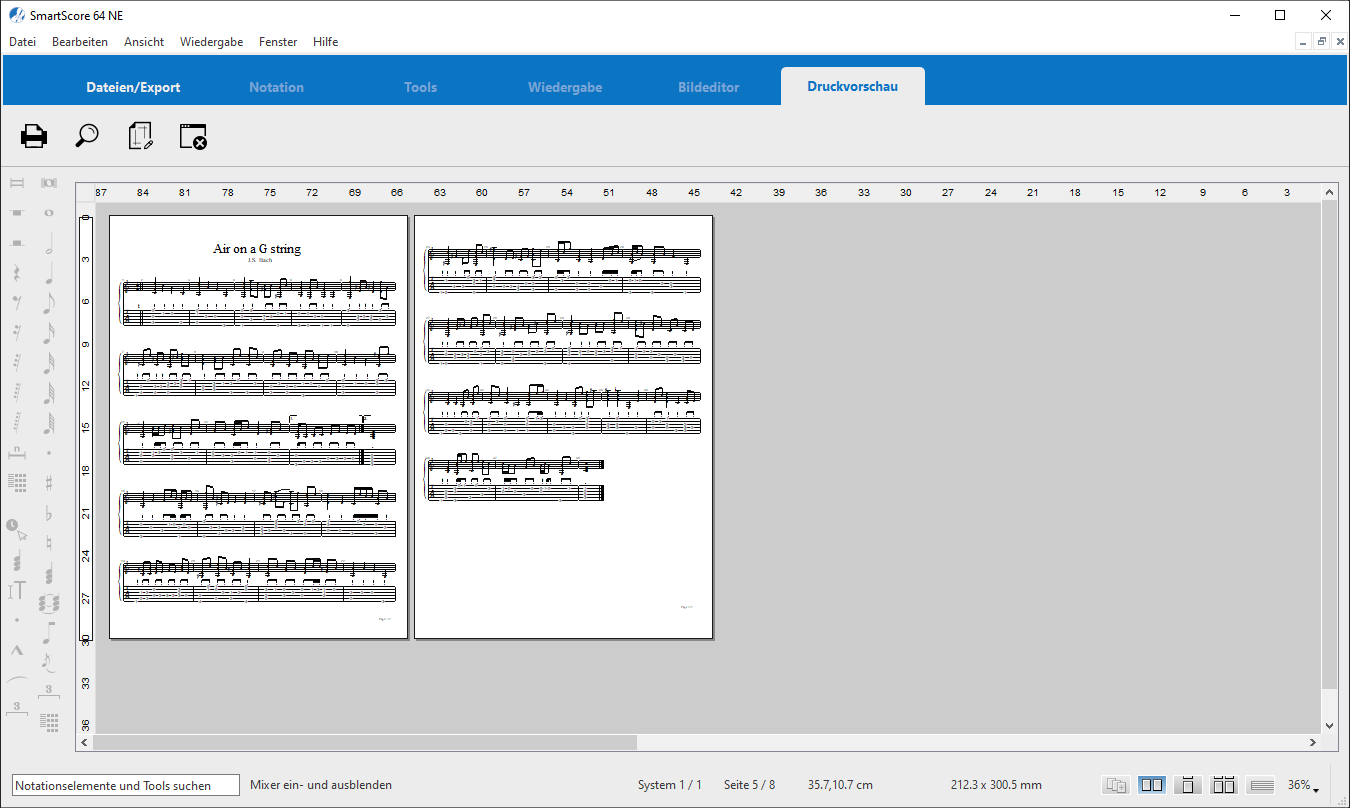Click the continuous lines view icon
Image resolution: width=1350 pixels, height=808 pixels.
click(x=1261, y=785)
